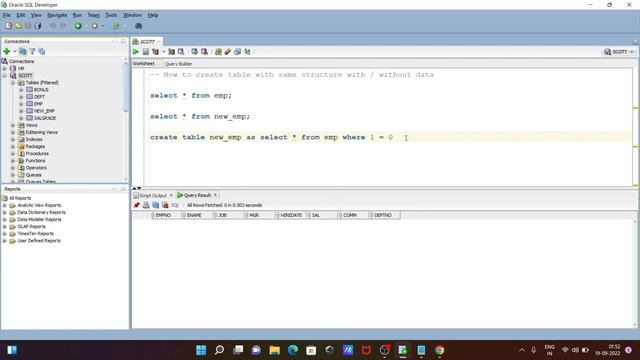Click the print icon in Query Result toolbar
Viewport: 640px width, 360px height.
pyautogui.click(x=146, y=205)
